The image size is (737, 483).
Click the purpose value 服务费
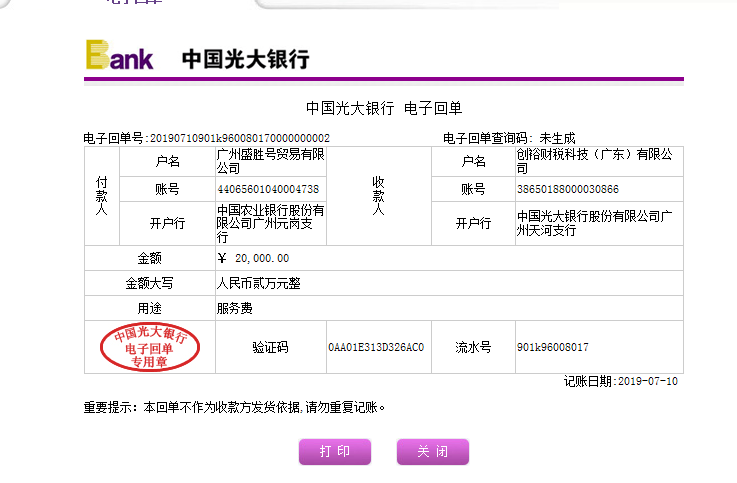tap(235, 308)
